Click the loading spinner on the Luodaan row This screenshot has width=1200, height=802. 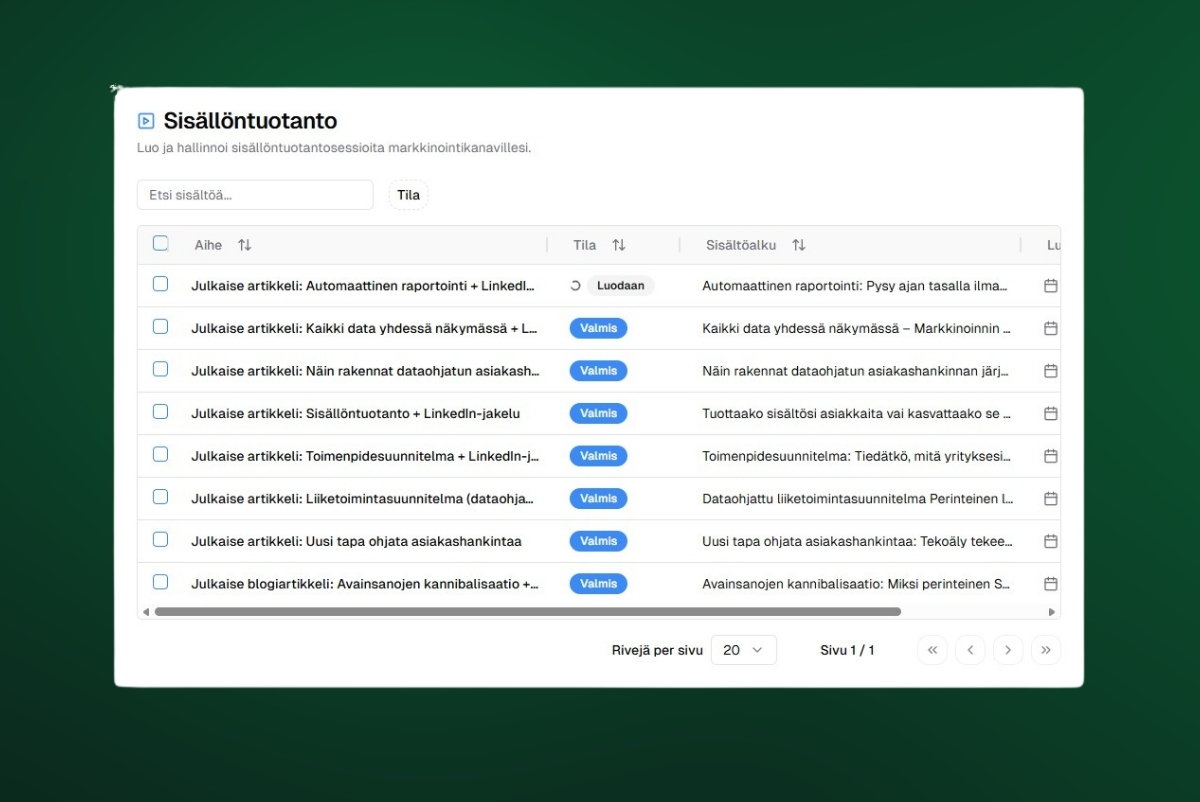point(574,285)
